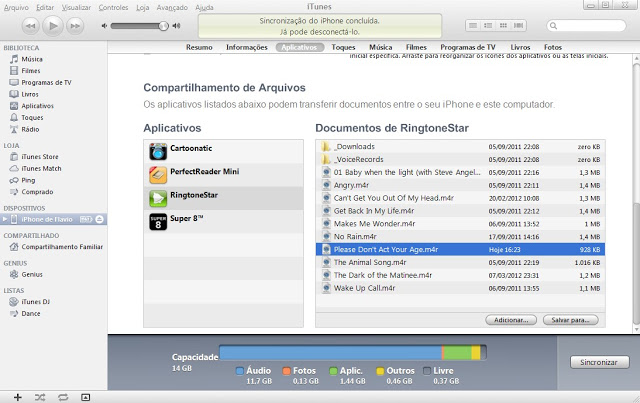The width and height of the screenshot is (640, 403).
Task: Select the PerfectReader Mini app icon
Action: [157, 174]
